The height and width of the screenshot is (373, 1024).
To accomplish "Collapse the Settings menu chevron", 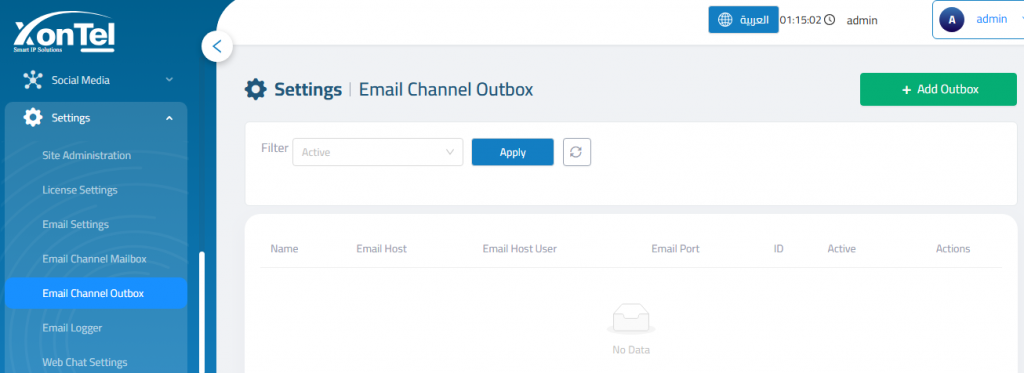I will 169,118.
